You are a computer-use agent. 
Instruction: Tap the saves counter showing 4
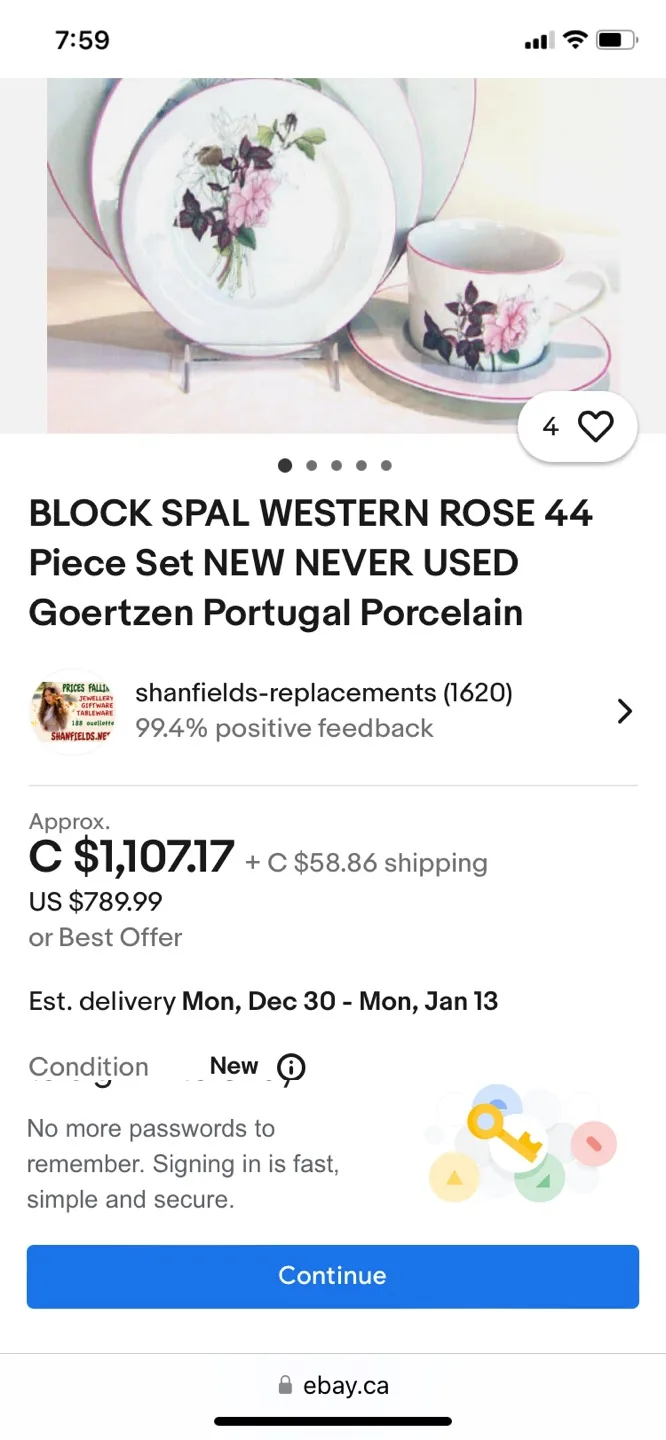point(550,425)
